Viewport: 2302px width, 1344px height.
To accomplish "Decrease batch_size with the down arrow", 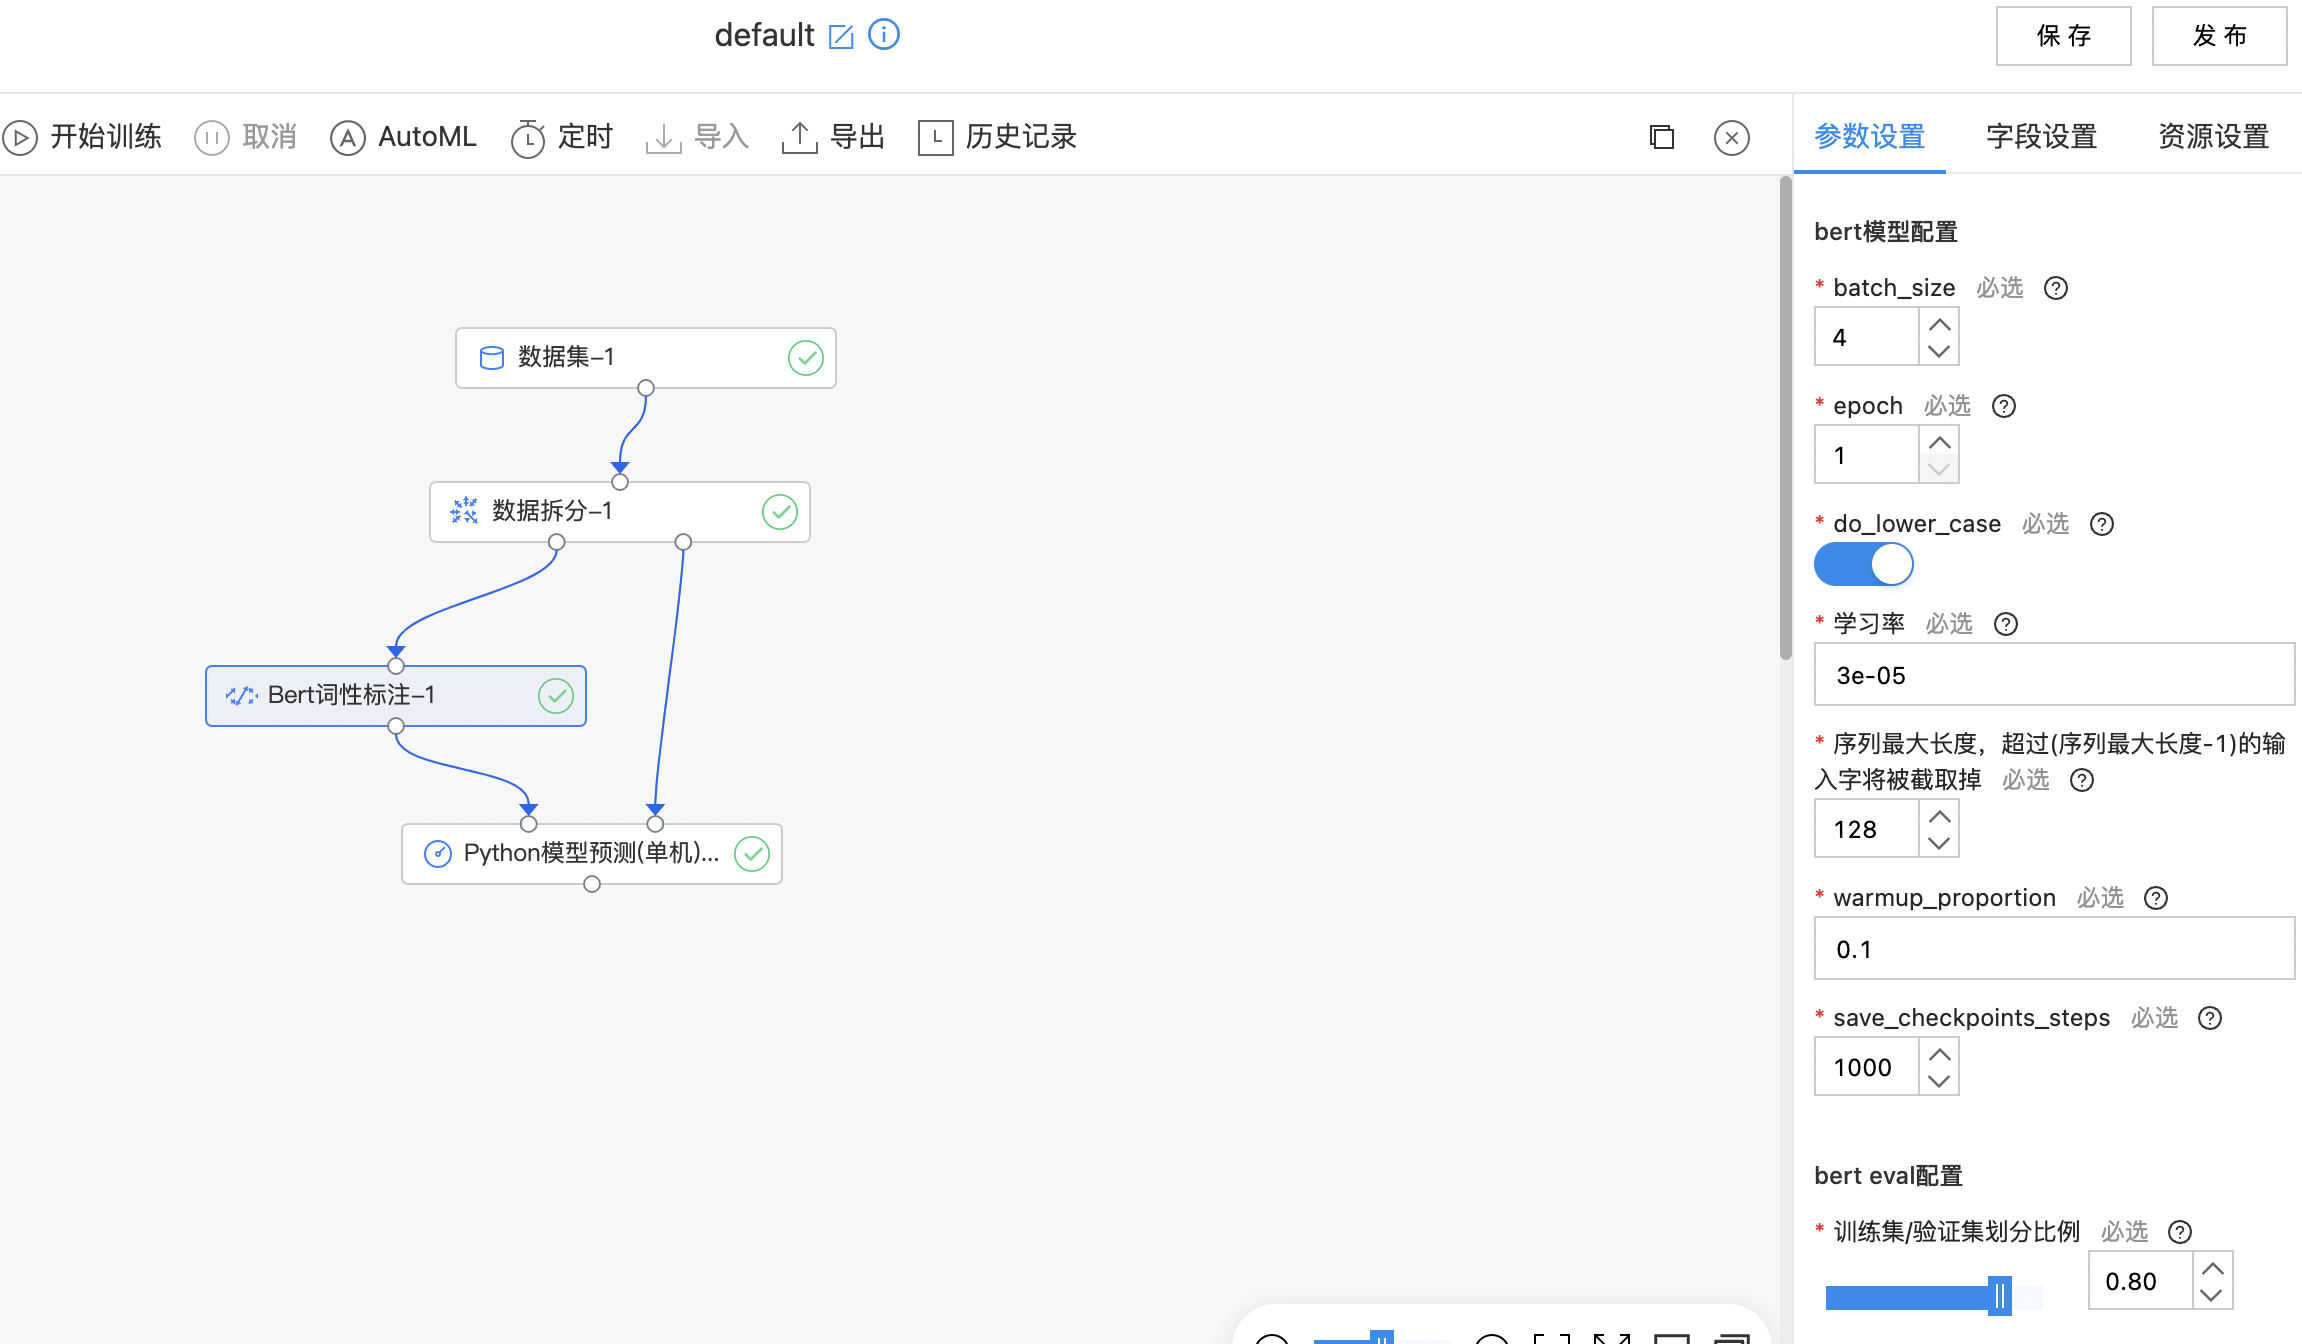I will click(1939, 351).
